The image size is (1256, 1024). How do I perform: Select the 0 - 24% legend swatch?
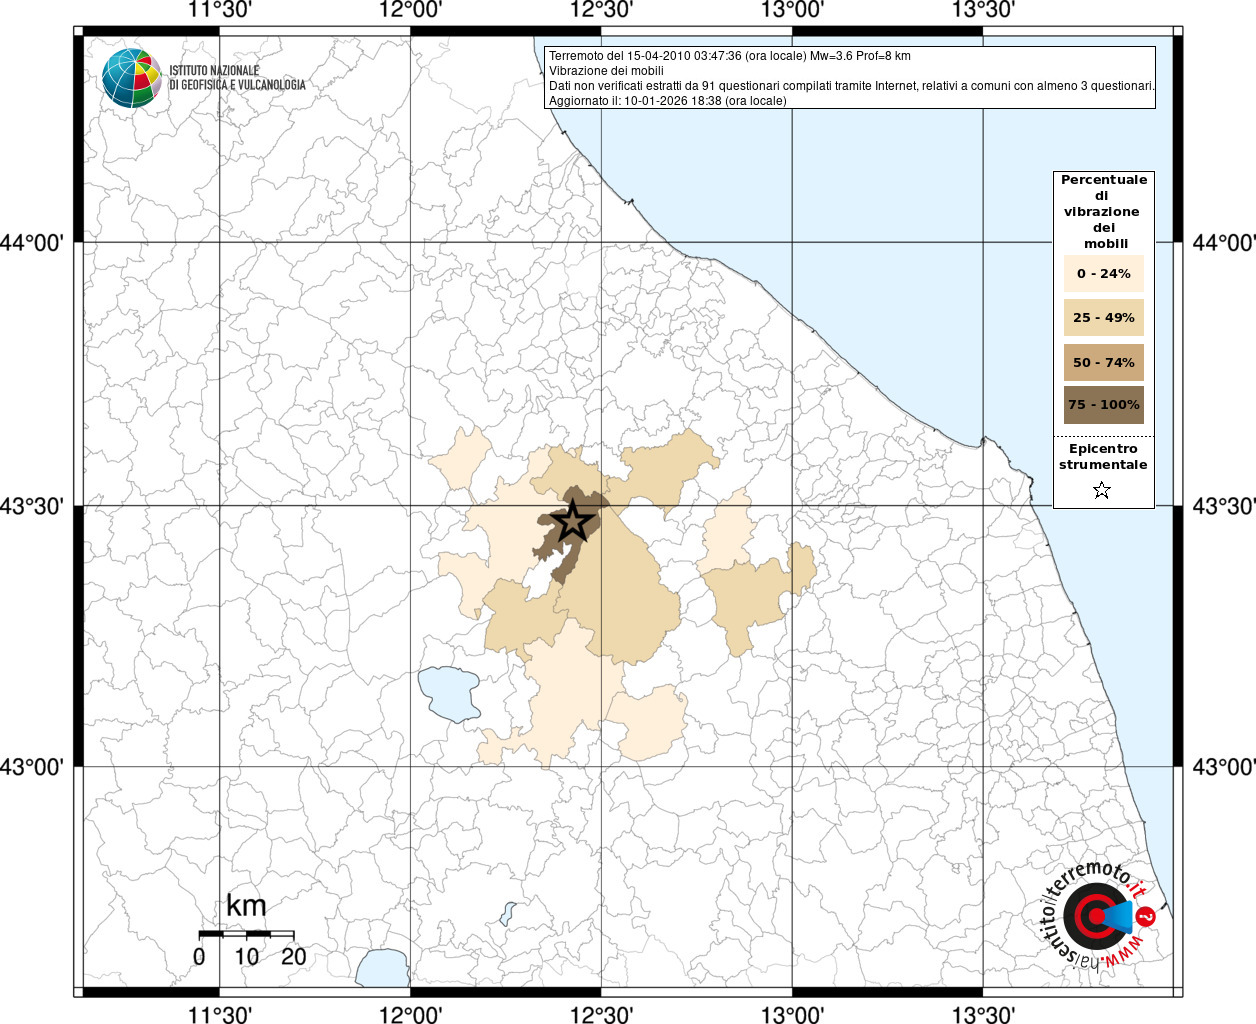tap(1103, 273)
